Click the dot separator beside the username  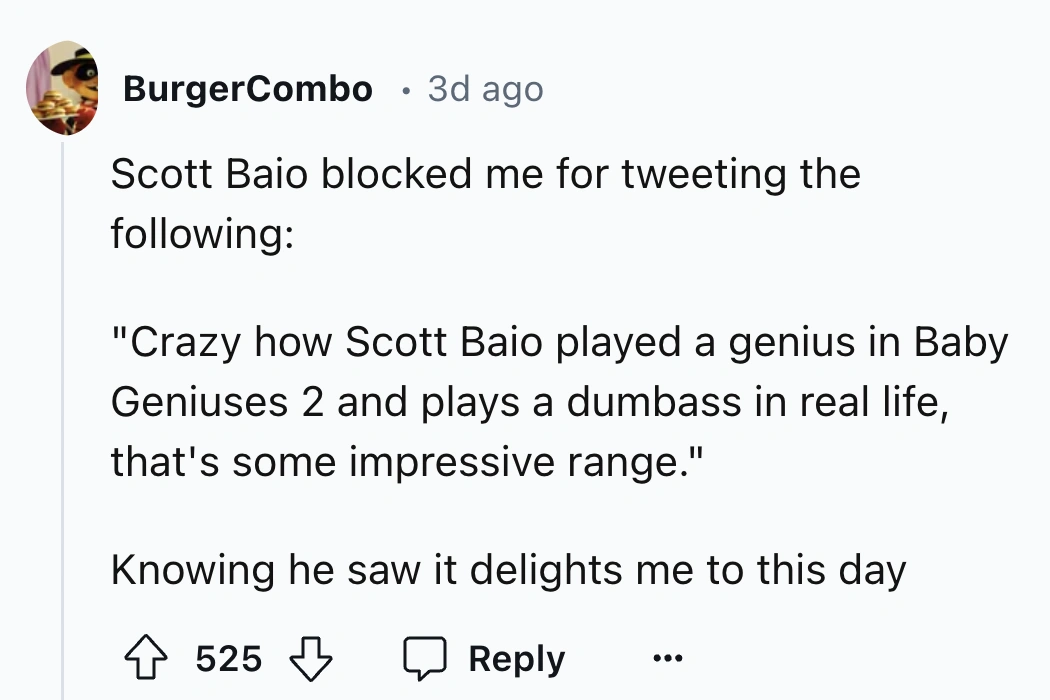point(402,90)
